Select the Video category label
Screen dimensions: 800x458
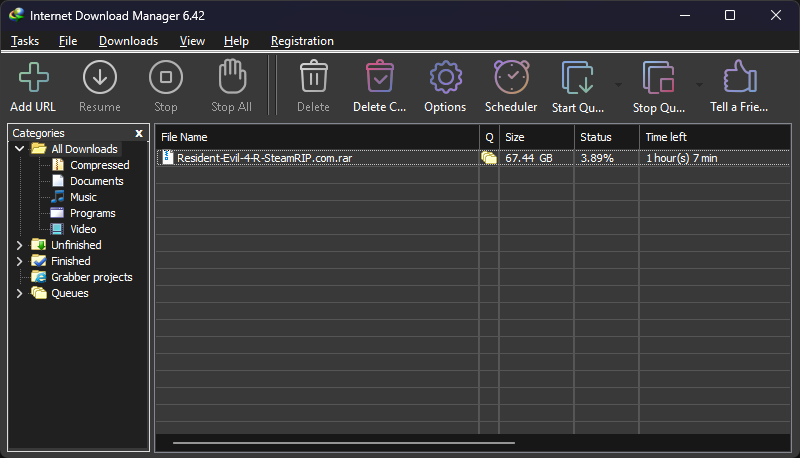(x=83, y=229)
